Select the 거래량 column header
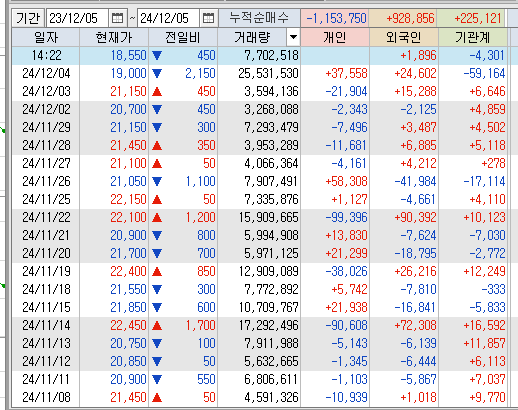The height and width of the screenshot is (410, 518). tap(252, 37)
